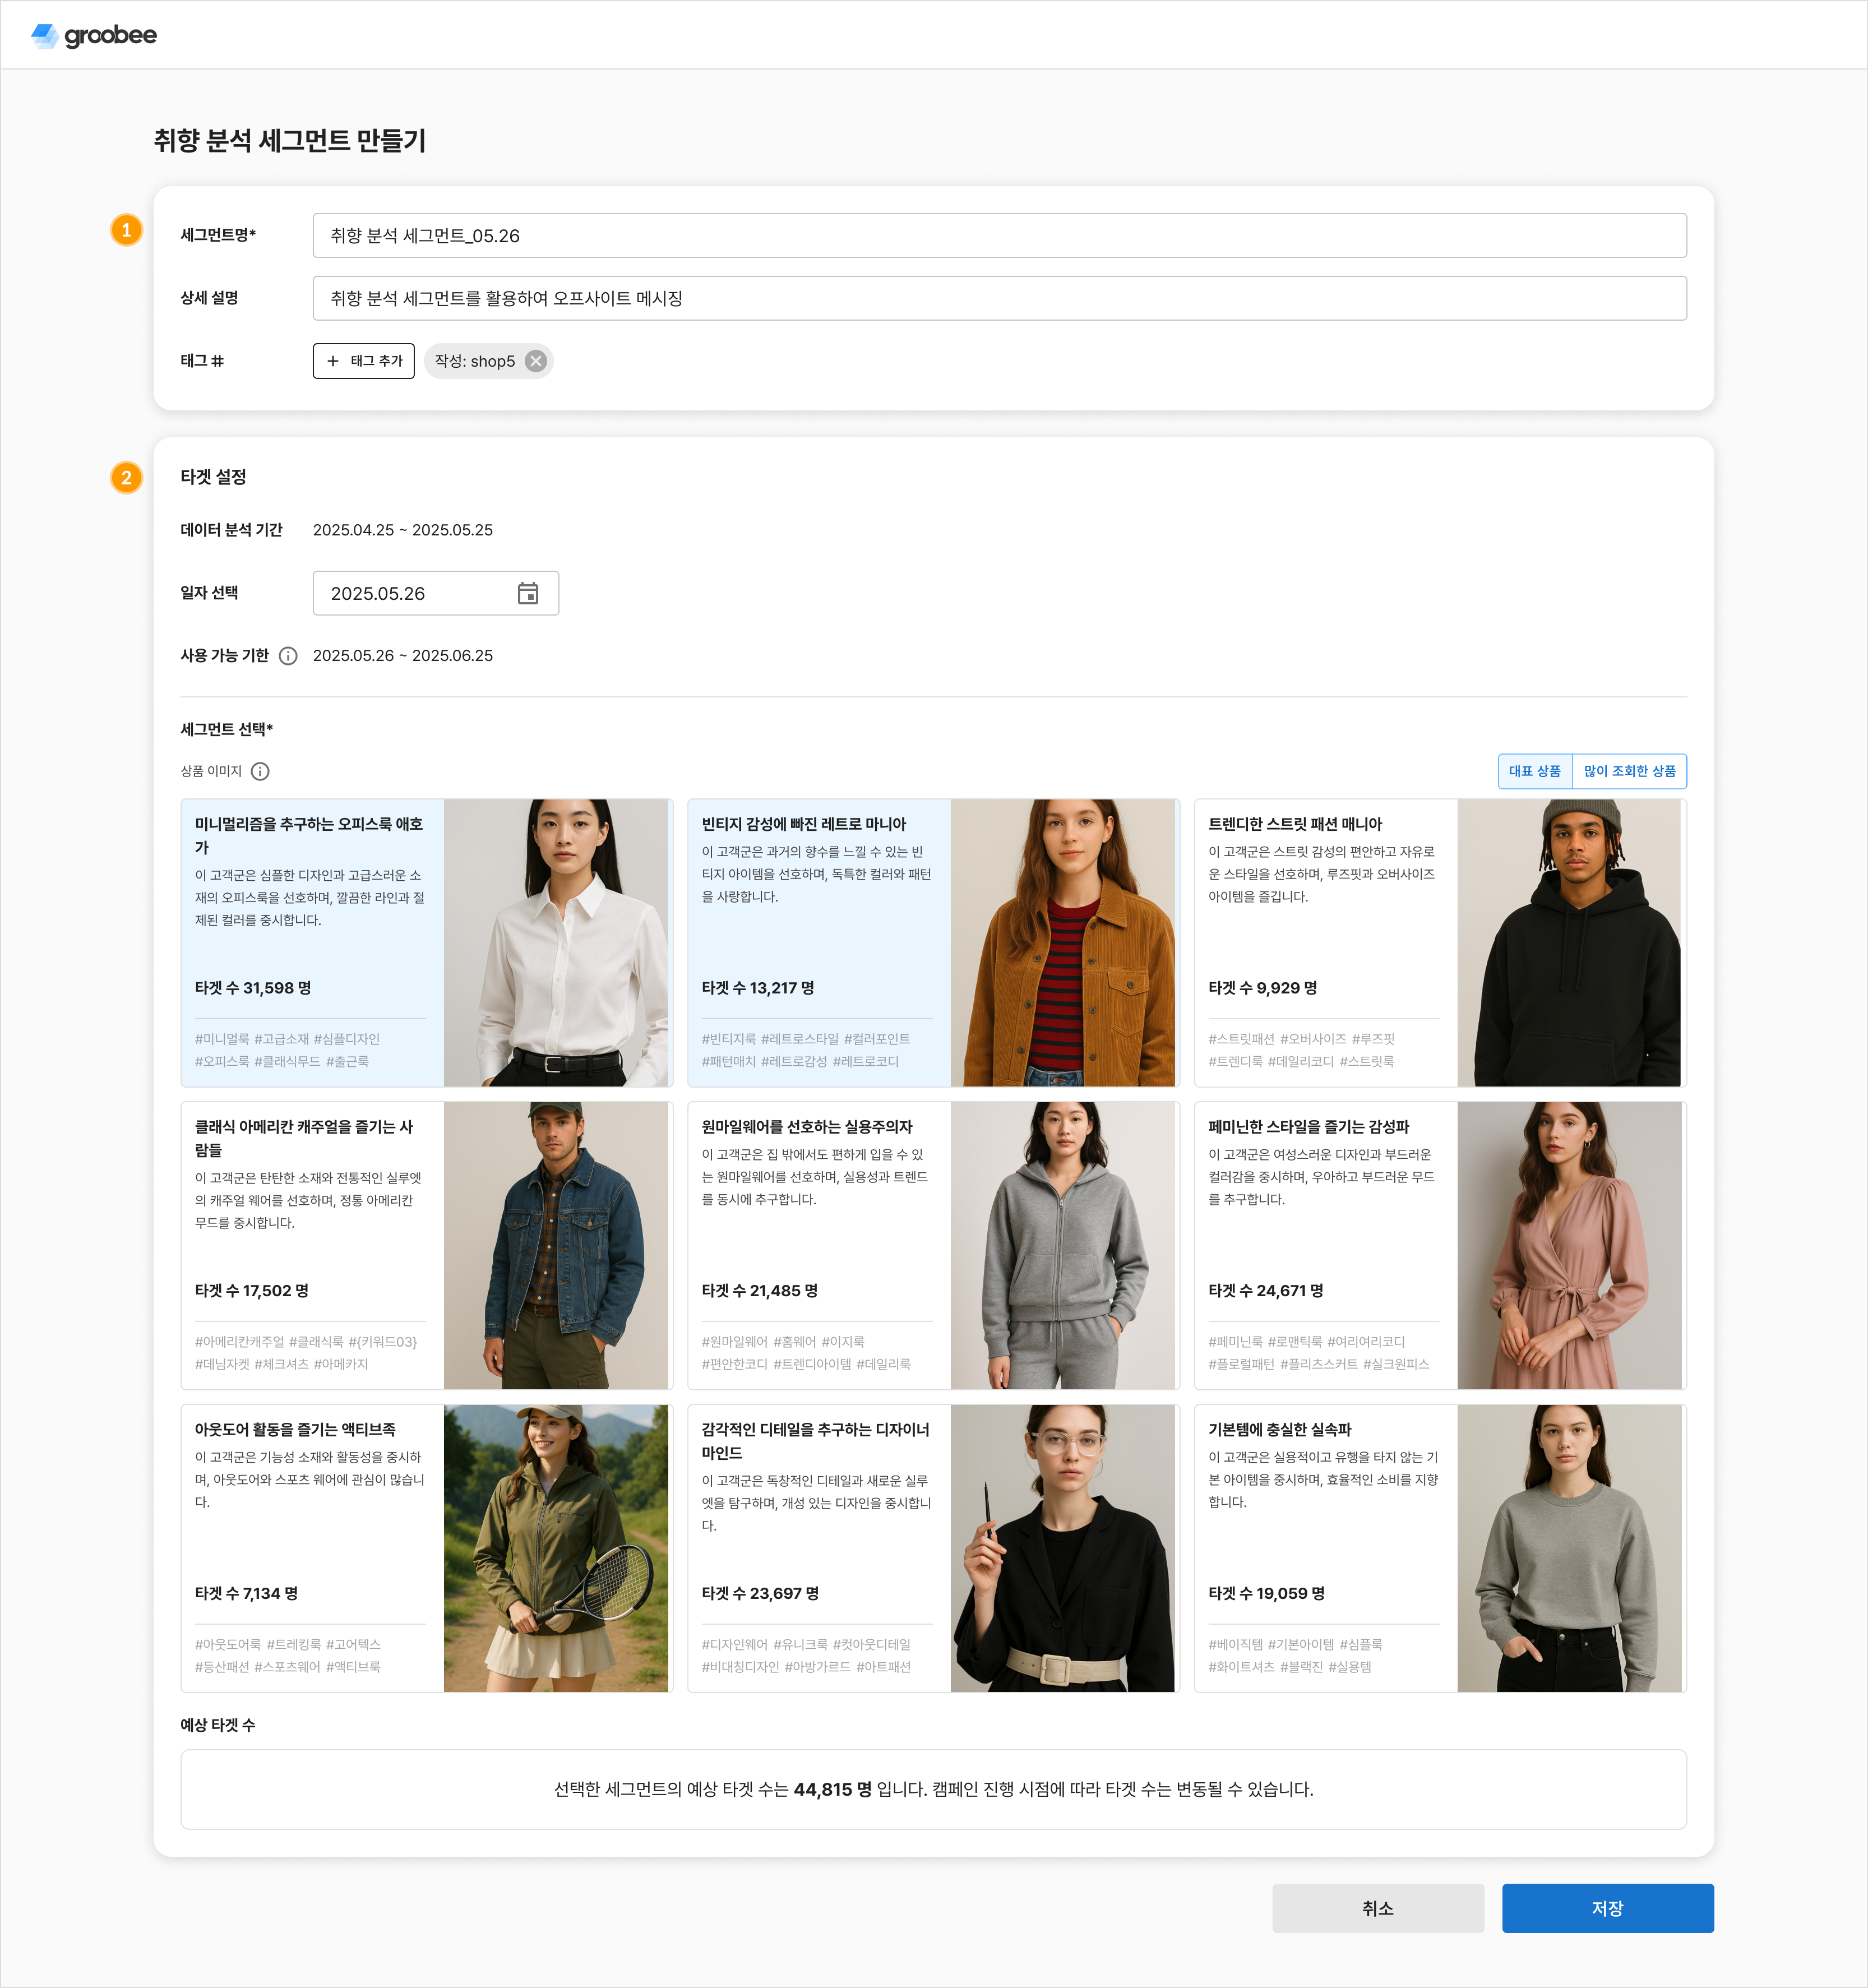The height and width of the screenshot is (1988, 1868).
Task: Open the calendar date picker icon
Action: [x=528, y=593]
